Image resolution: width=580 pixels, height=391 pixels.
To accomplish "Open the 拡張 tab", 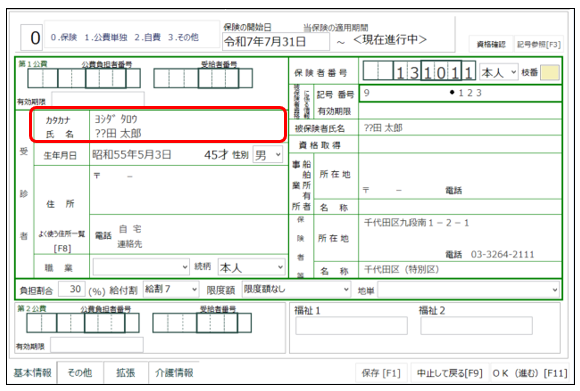I will click(x=125, y=373).
